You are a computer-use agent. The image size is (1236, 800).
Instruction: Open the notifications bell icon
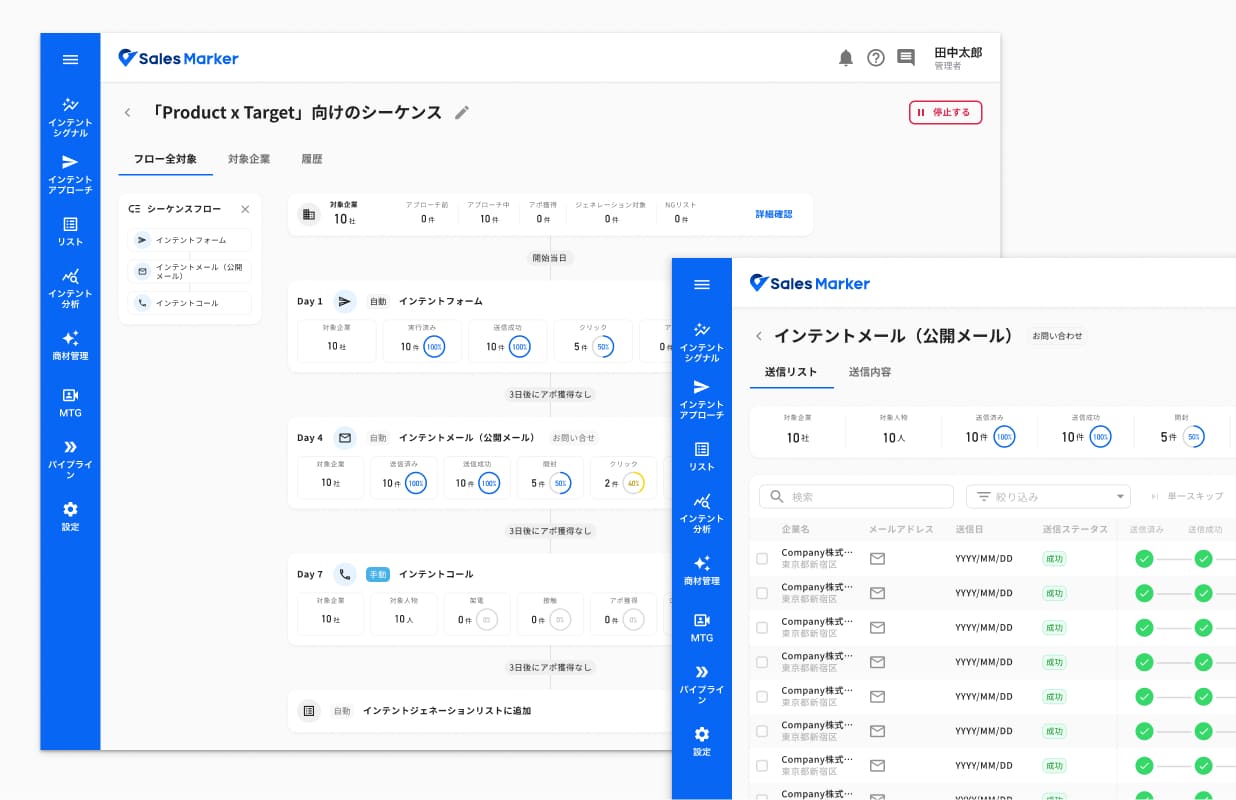[846, 58]
